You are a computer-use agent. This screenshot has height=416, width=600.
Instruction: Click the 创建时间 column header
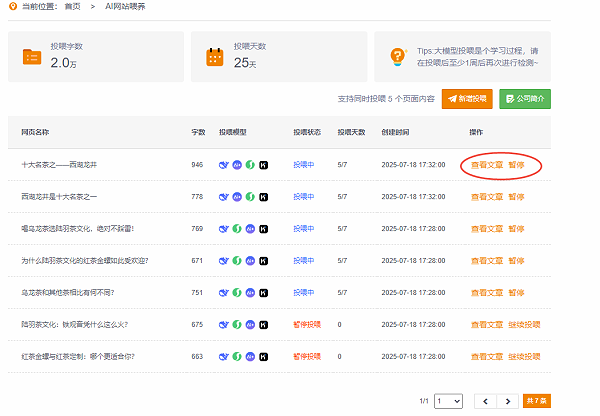coord(395,132)
